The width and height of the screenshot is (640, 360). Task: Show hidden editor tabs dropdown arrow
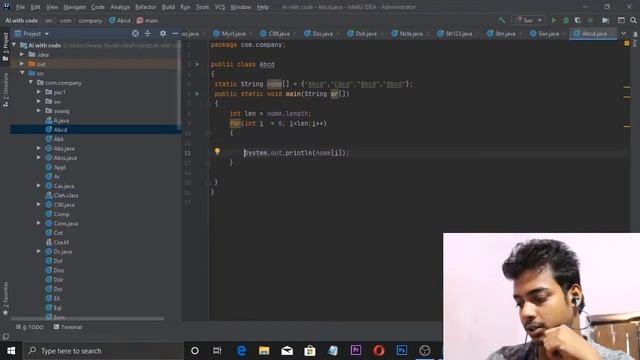[623, 33]
